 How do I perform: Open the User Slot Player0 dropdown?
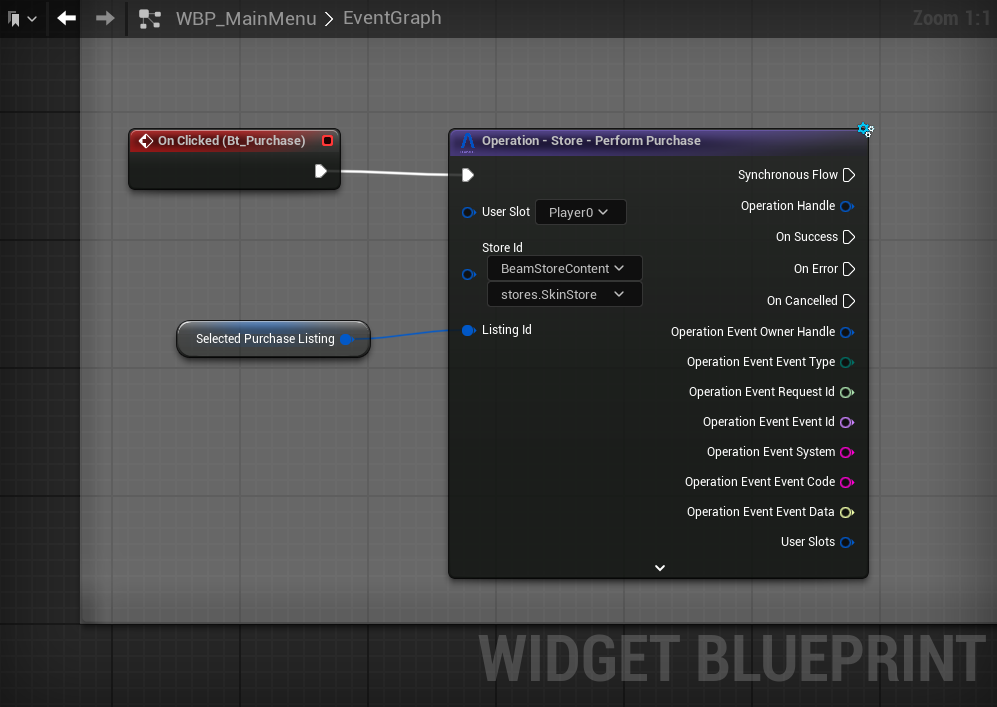tap(580, 212)
